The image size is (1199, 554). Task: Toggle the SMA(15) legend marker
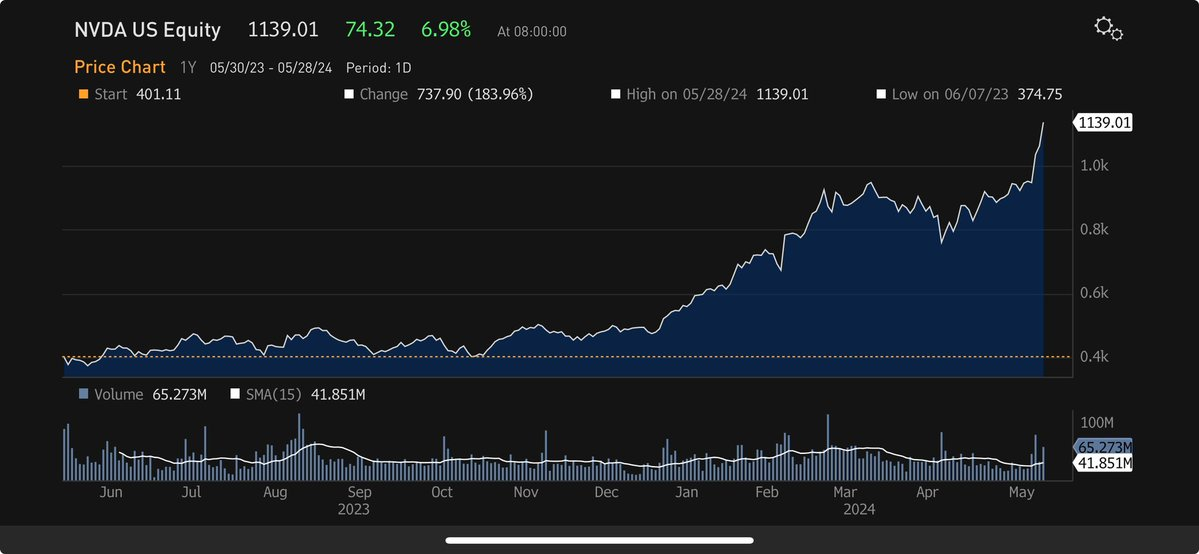[235, 395]
